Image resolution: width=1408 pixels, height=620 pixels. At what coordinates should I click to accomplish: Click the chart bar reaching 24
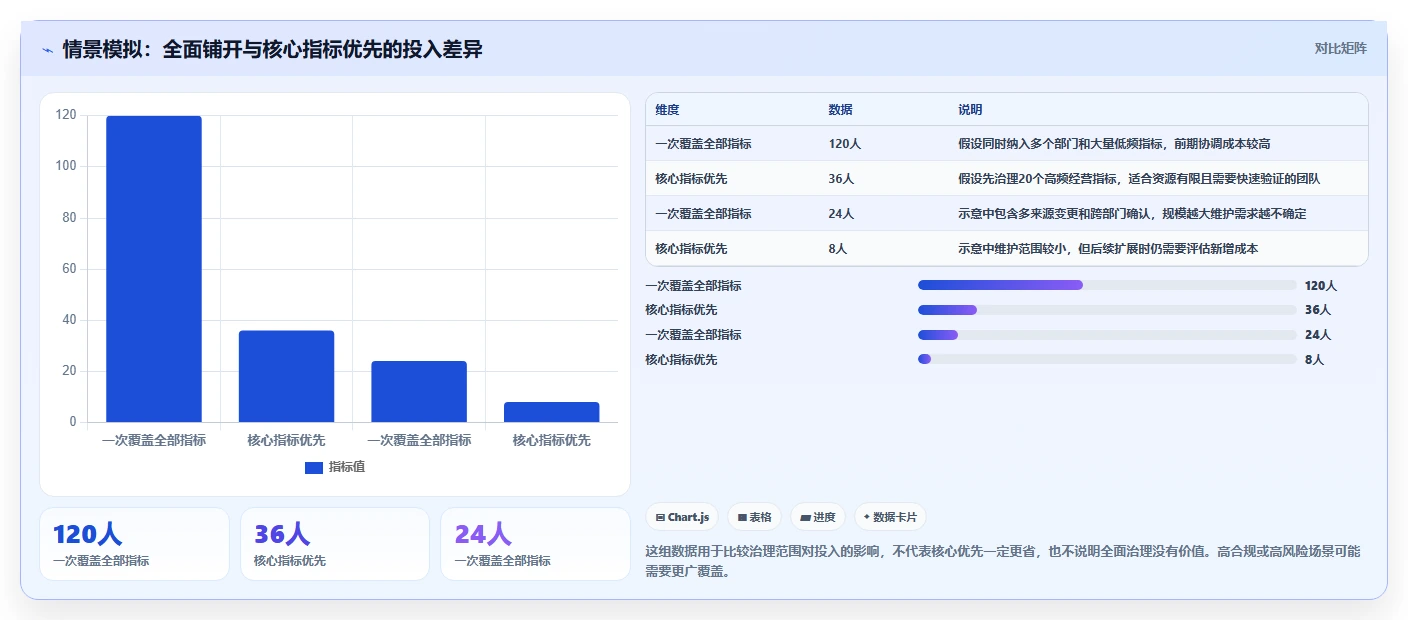tap(419, 391)
